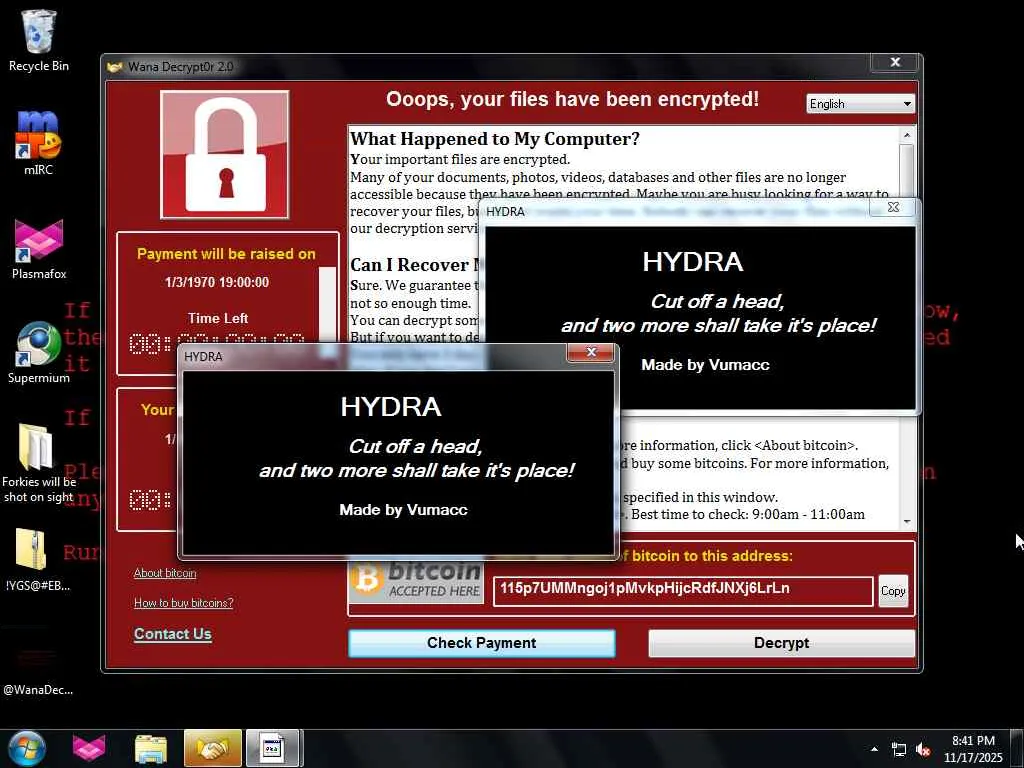Open File Explorer from the taskbar
Viewport: 1024px width, 768px height.
[151, 748]
